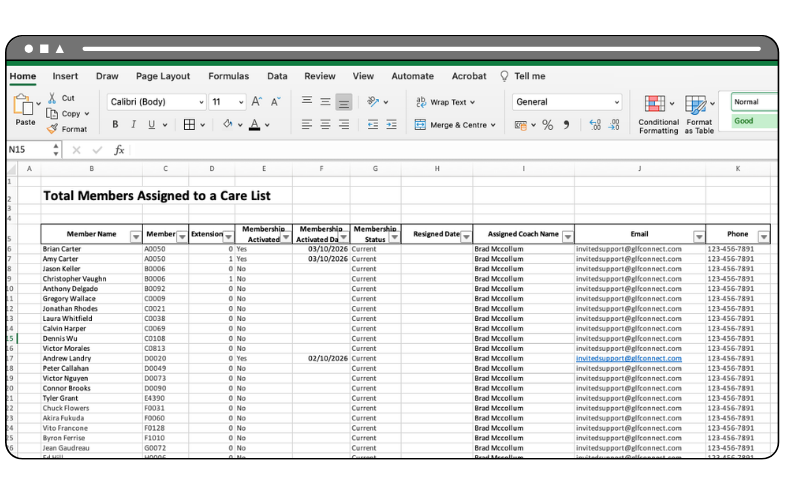Switch to the Page Layout tab
Screen dimensions: 794x500
click(163, 76)
